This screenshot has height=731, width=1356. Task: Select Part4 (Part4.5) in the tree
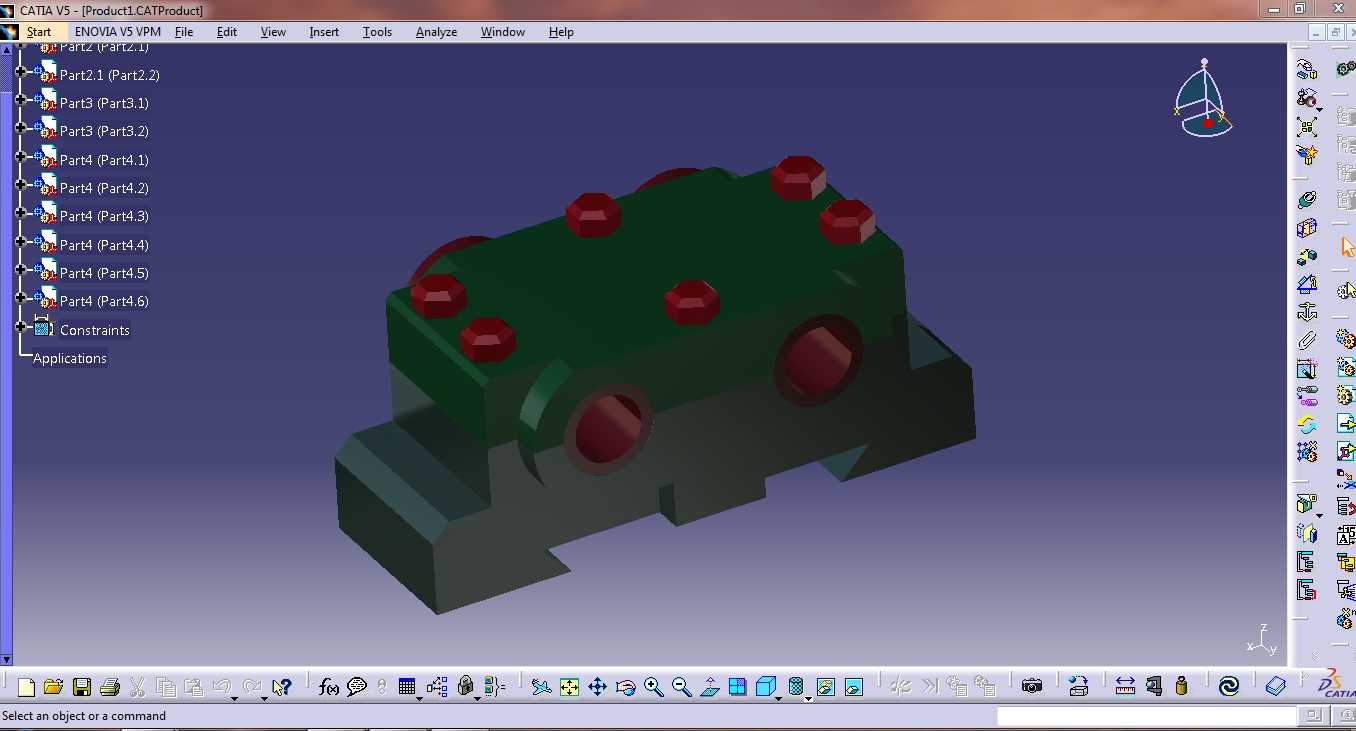pos(104,273)
